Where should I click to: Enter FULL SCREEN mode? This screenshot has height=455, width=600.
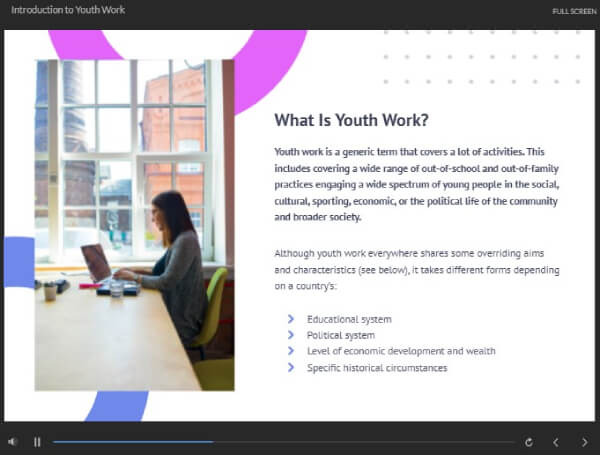click(574, 11)
